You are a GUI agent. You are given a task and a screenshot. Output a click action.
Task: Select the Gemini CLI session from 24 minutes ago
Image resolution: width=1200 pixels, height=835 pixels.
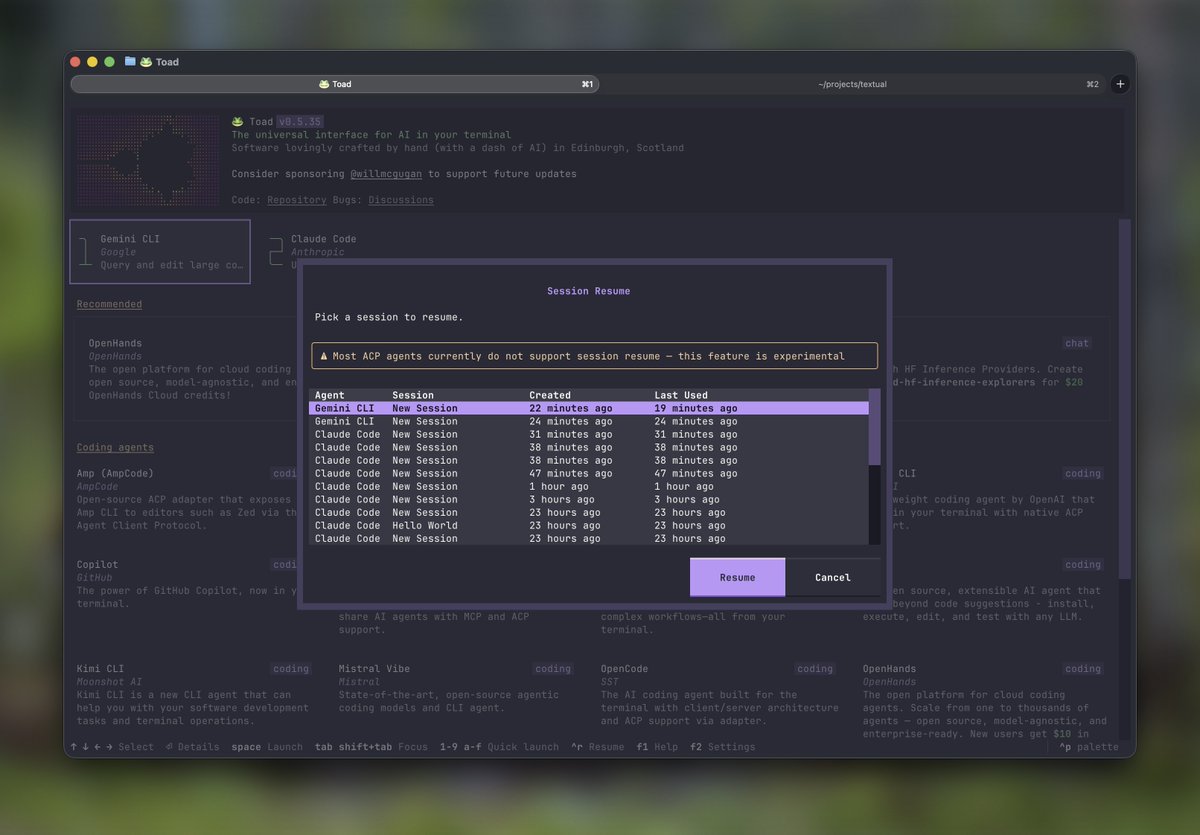tap(589, 421)
